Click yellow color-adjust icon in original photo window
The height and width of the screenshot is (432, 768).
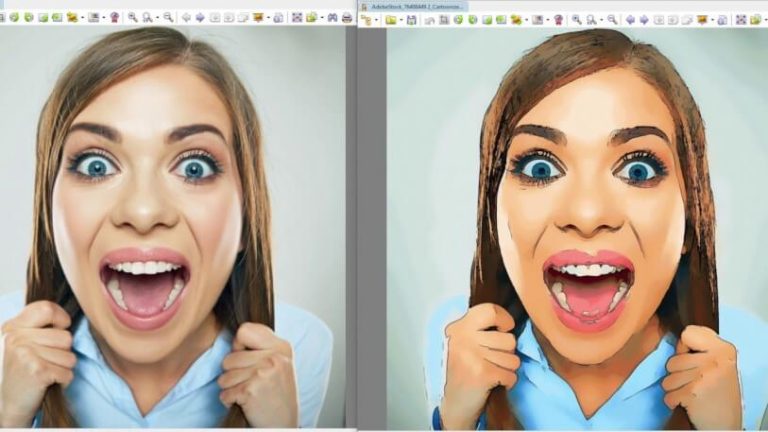tap(72, 18)
